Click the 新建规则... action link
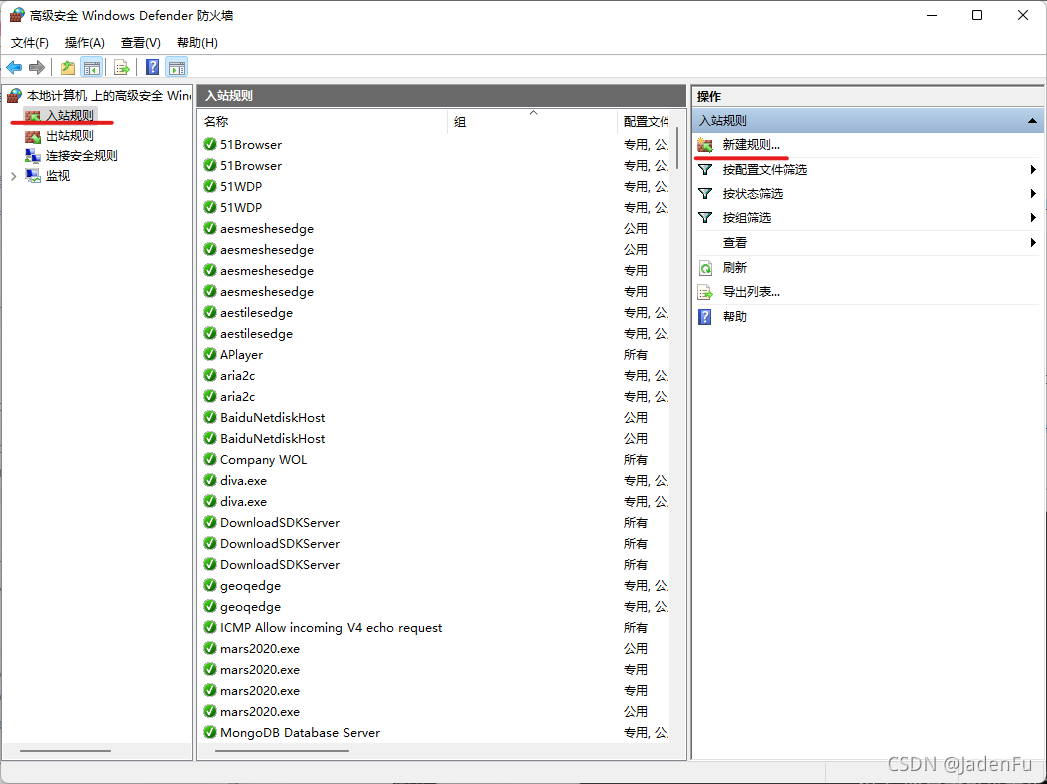Screen dimensions: 1047x784 [x=751, y=145]
